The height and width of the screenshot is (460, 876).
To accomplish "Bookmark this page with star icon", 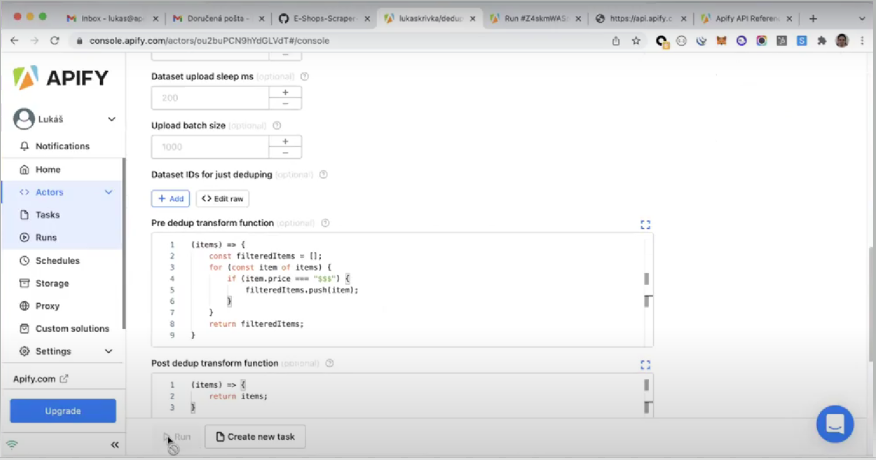I will 636,41.
